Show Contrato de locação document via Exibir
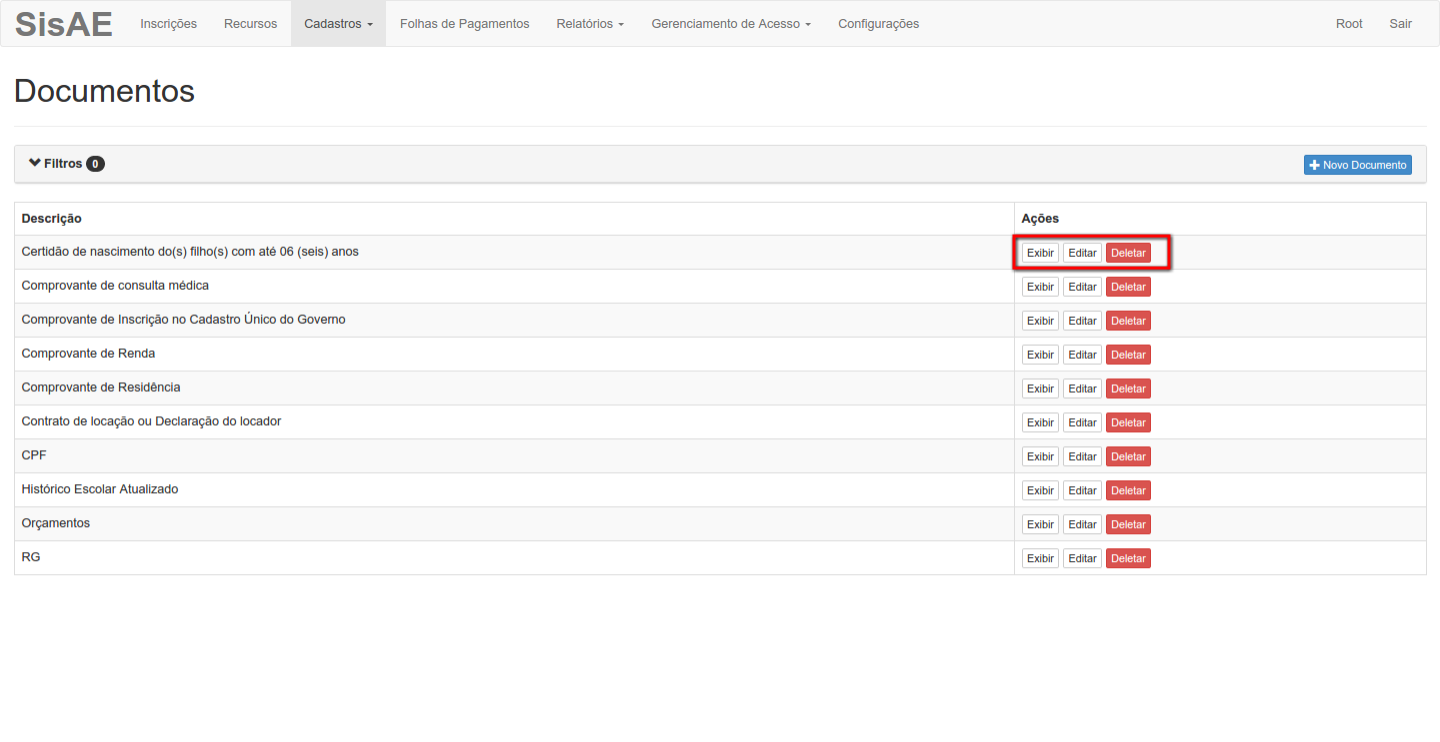 [x=1040, y=423]
